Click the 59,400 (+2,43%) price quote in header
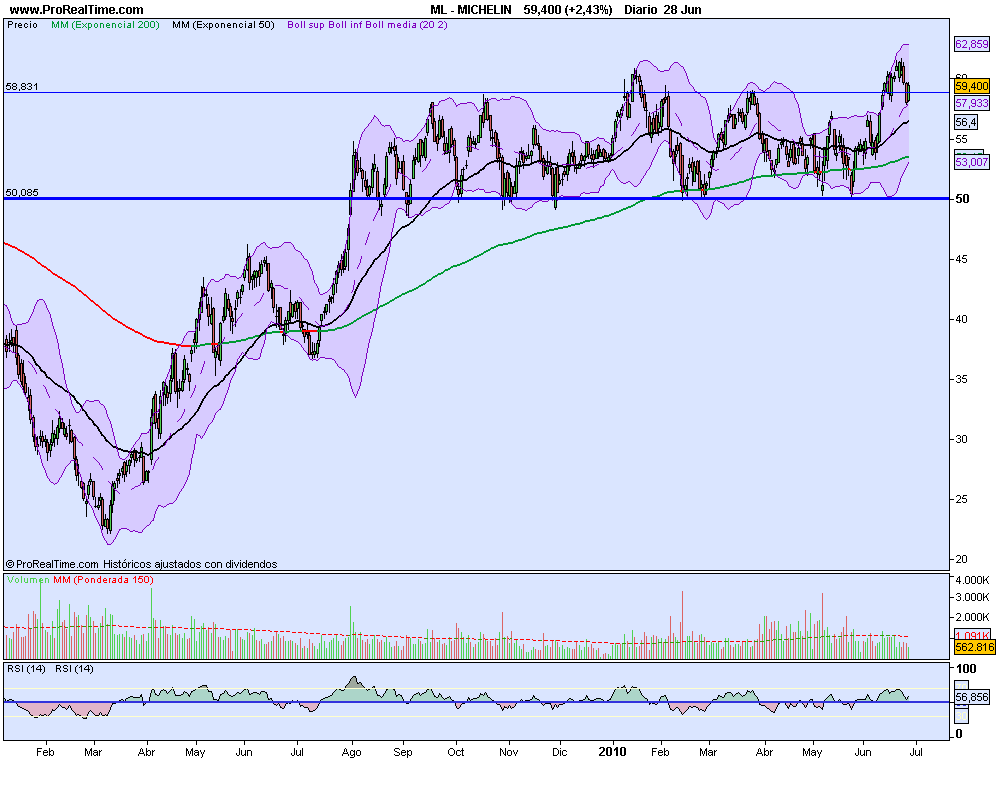 [568, 10]
